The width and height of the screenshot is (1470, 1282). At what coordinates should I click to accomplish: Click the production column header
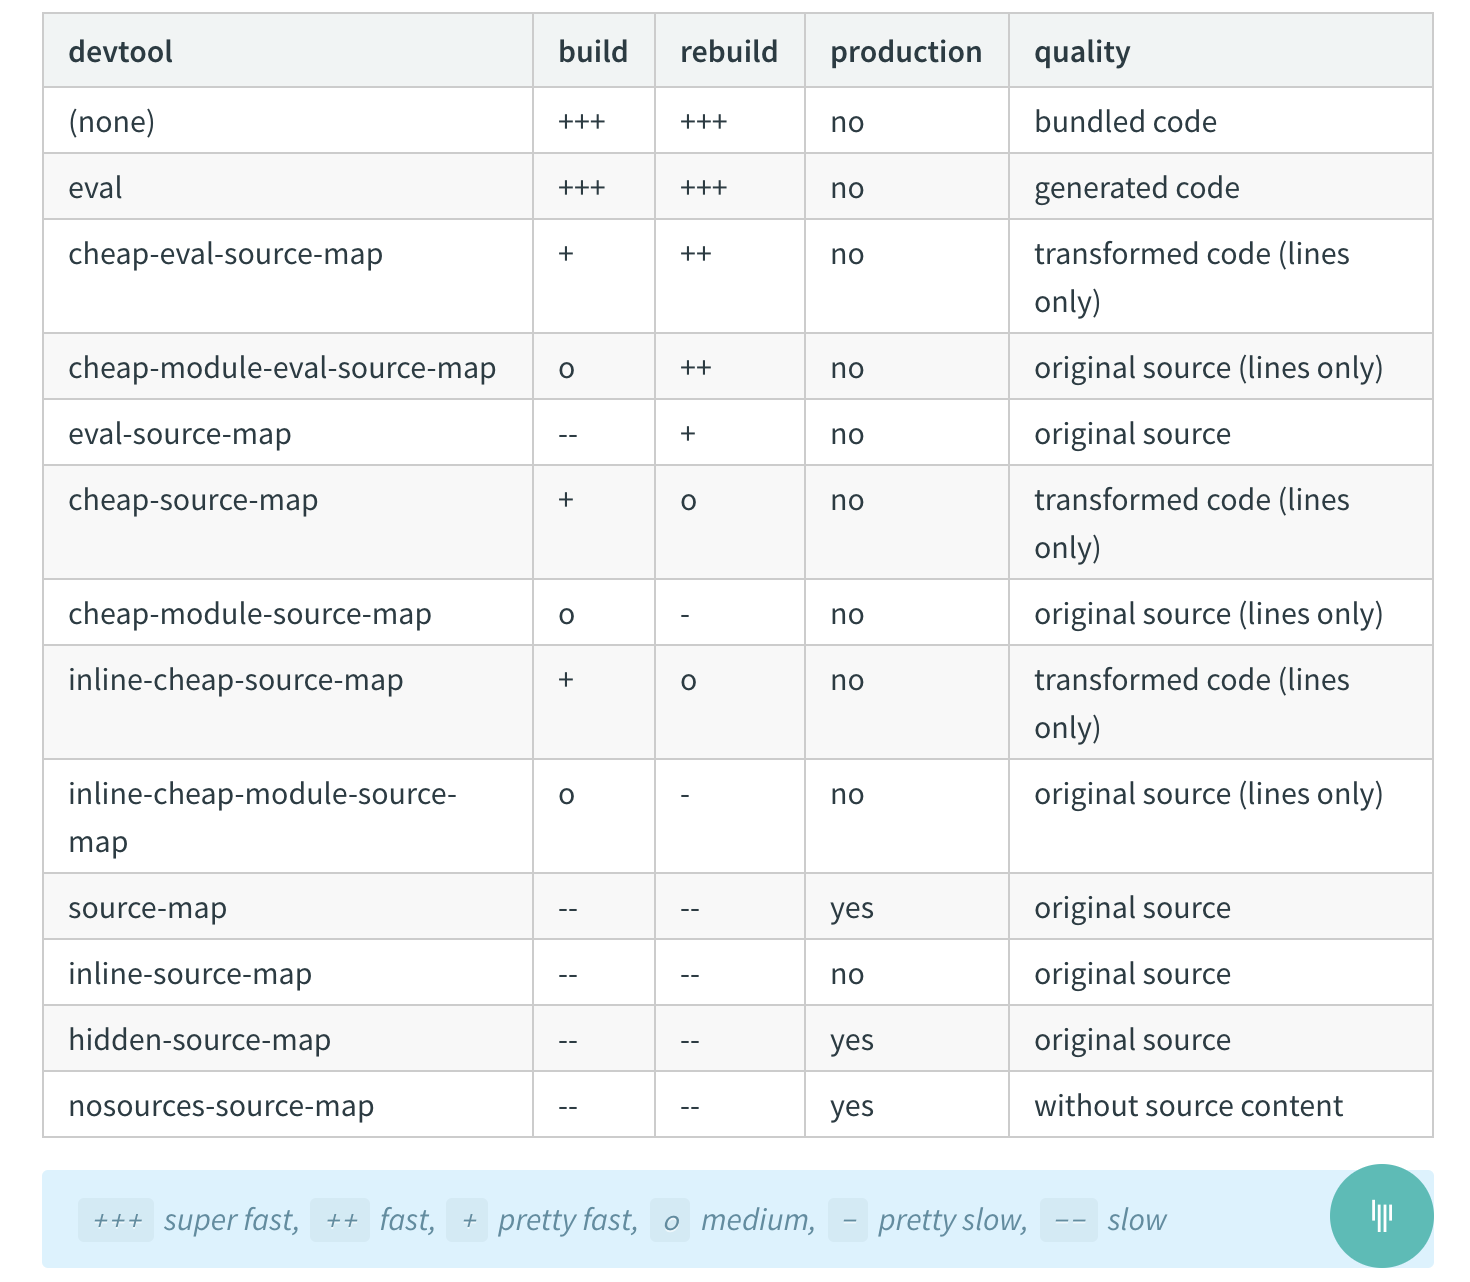[906, 52]
